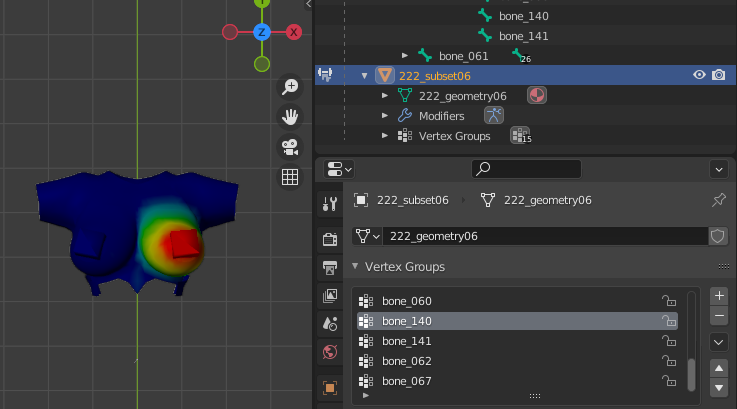Image resolution: width=737 pixels, height=409 pixels.
Task: Select the bone_062 vertex group
Action: coord(517,361)
